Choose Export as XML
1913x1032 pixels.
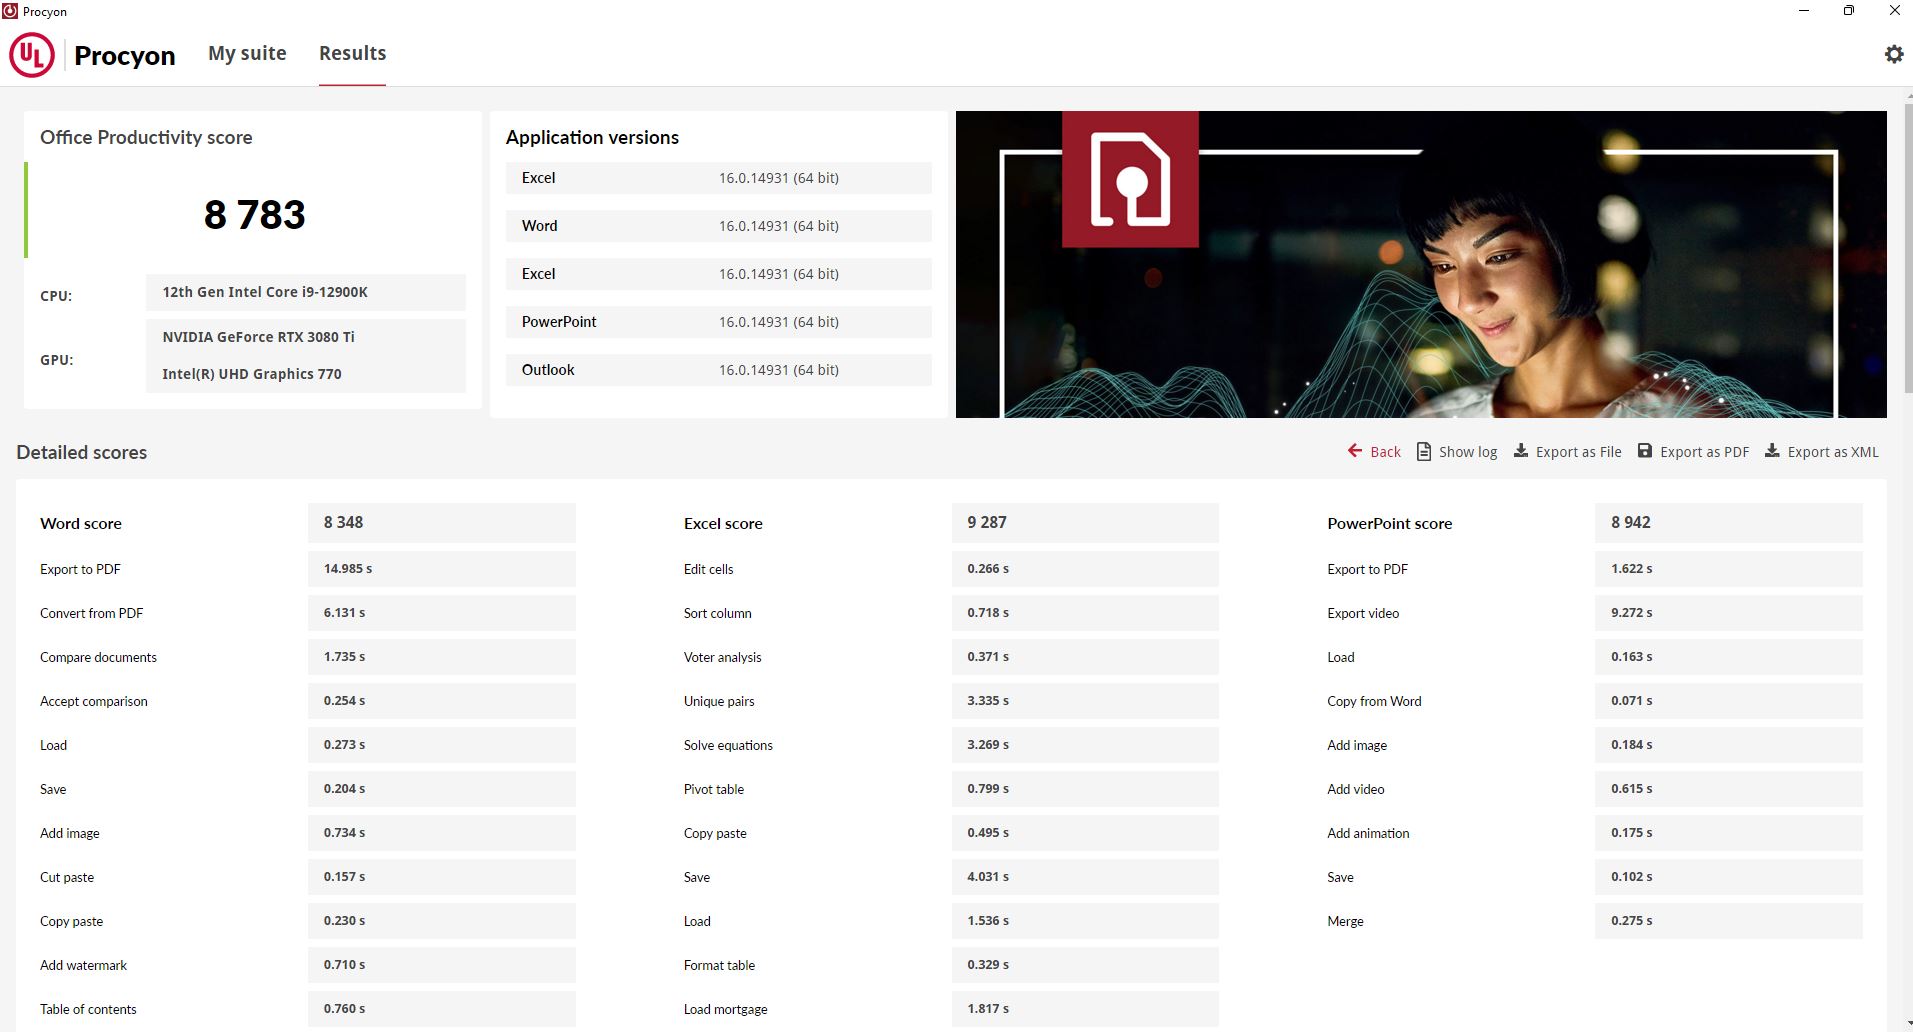coord(1833,452)
